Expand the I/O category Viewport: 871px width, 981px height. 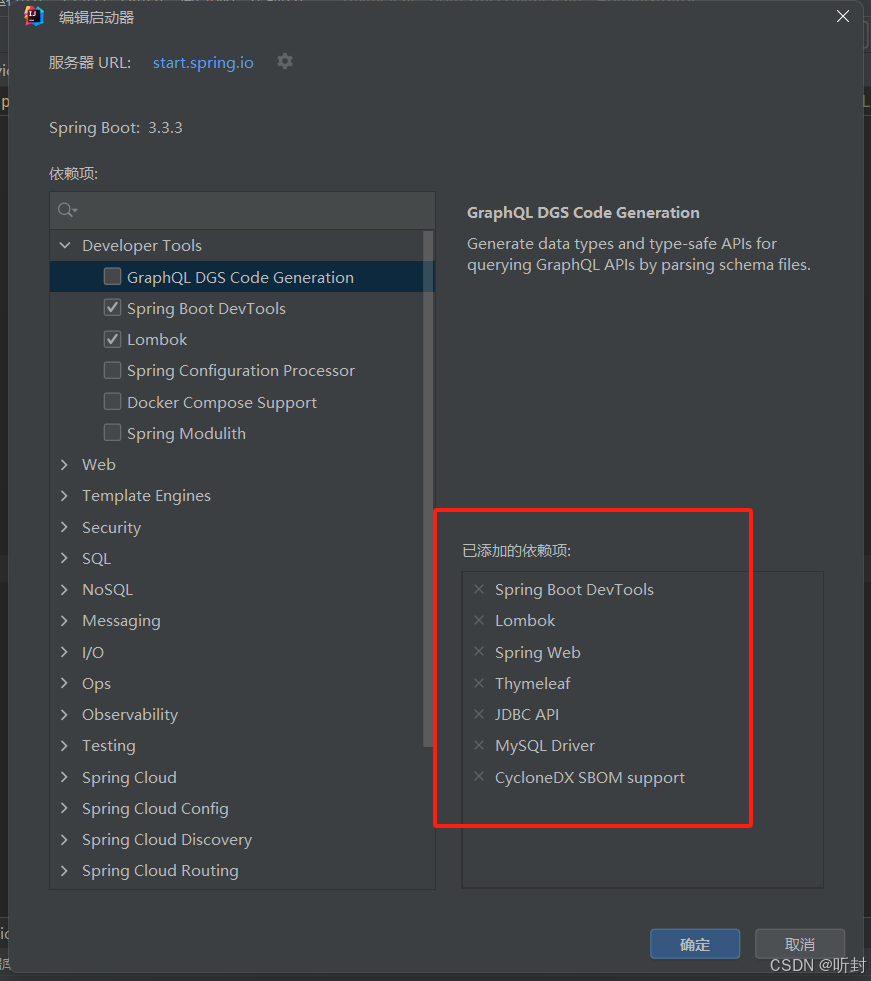[x=64, y=652]
